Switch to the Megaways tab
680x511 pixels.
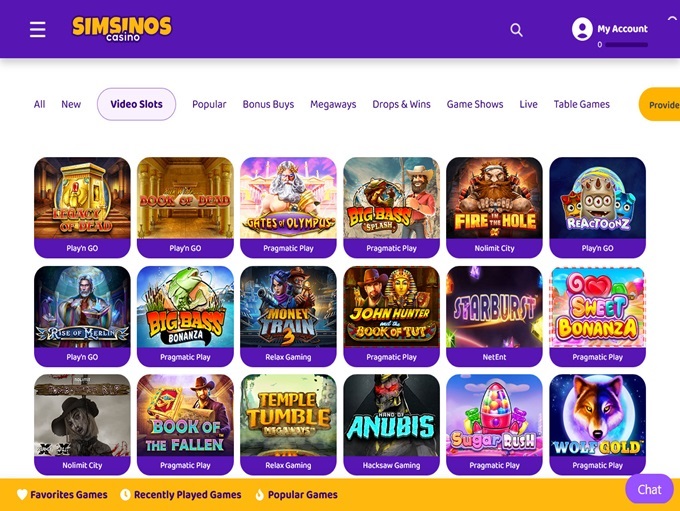click(333, 104)
